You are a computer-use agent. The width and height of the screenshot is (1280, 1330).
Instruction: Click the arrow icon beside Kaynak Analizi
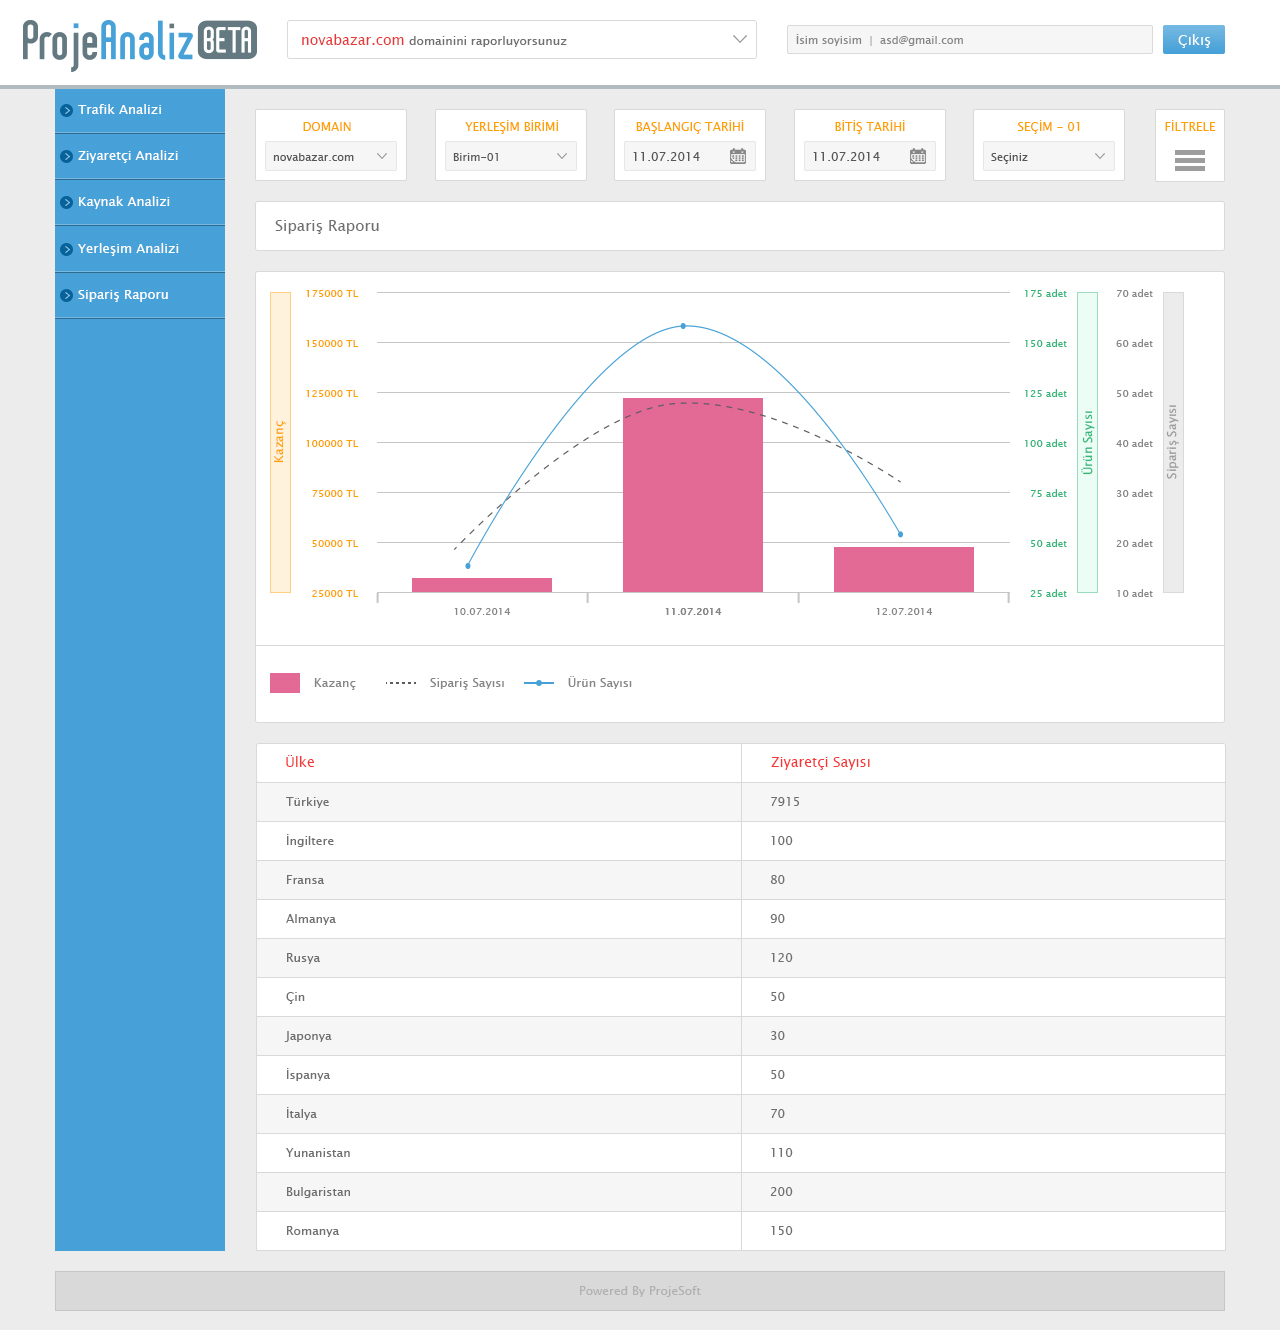tap(66, 202)
